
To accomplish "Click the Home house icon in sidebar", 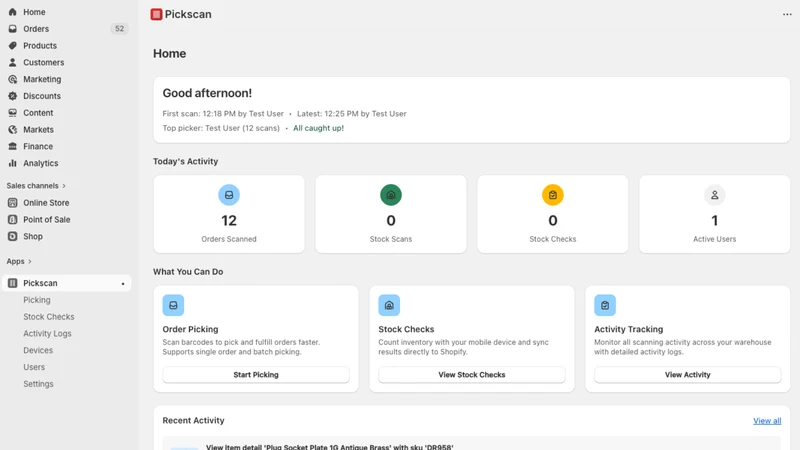I will [x=13, y=12].
